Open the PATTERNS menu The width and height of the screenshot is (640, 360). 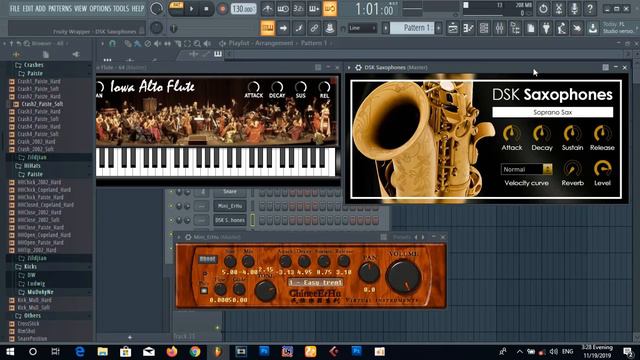coord(60,9)
